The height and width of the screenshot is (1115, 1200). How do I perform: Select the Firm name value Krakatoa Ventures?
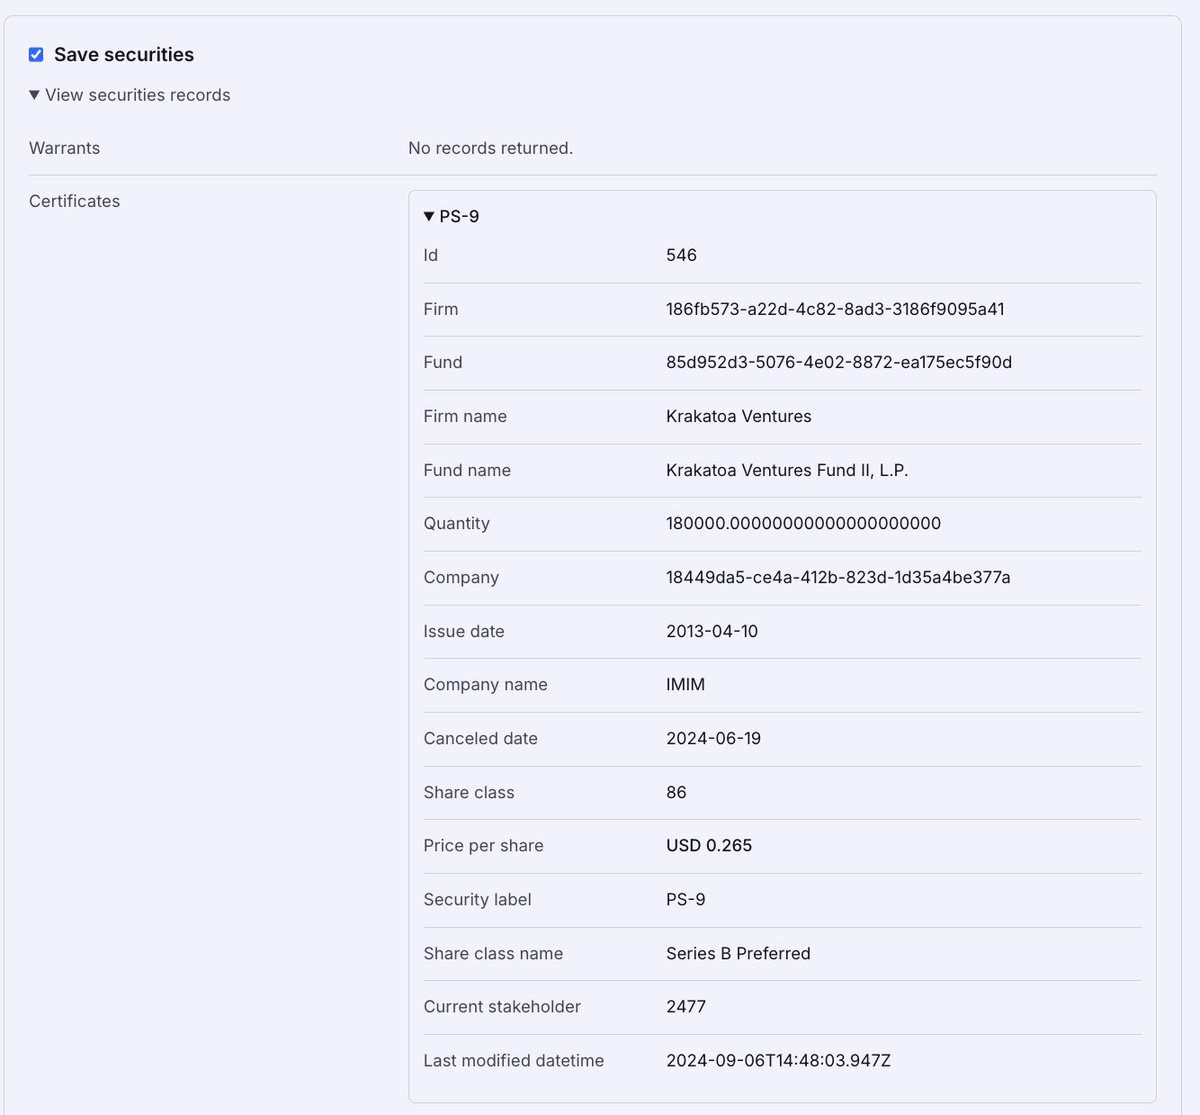739,416
